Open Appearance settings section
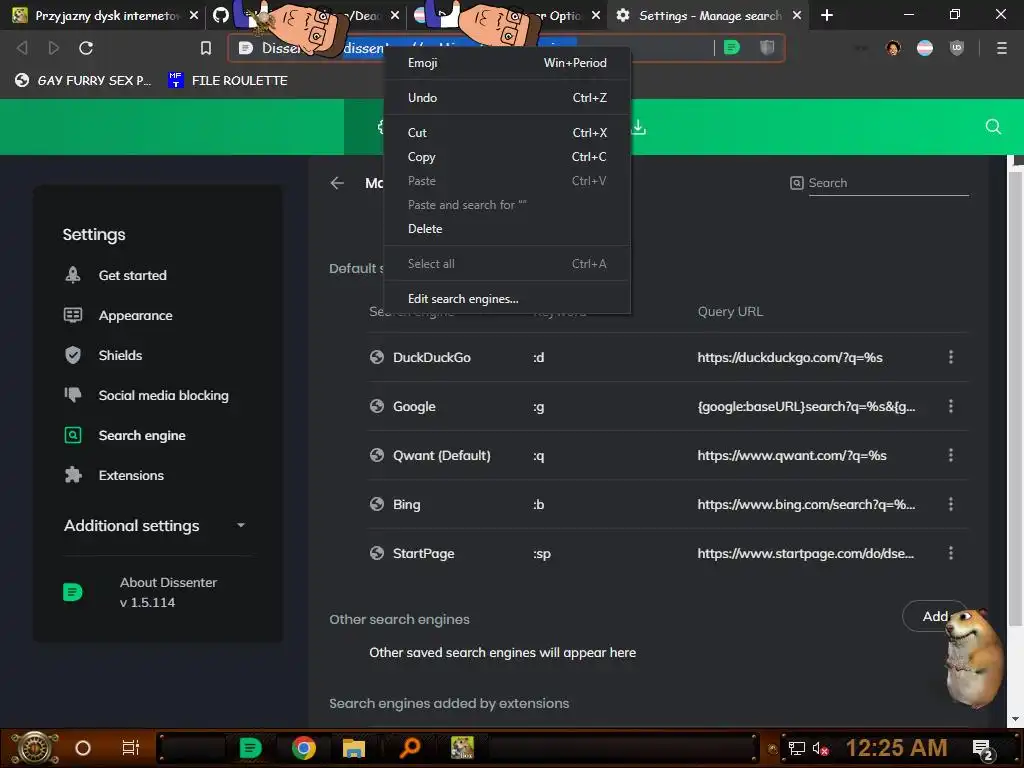The height and width of the screenshot is (768, 1024). [x=135, y=315]
